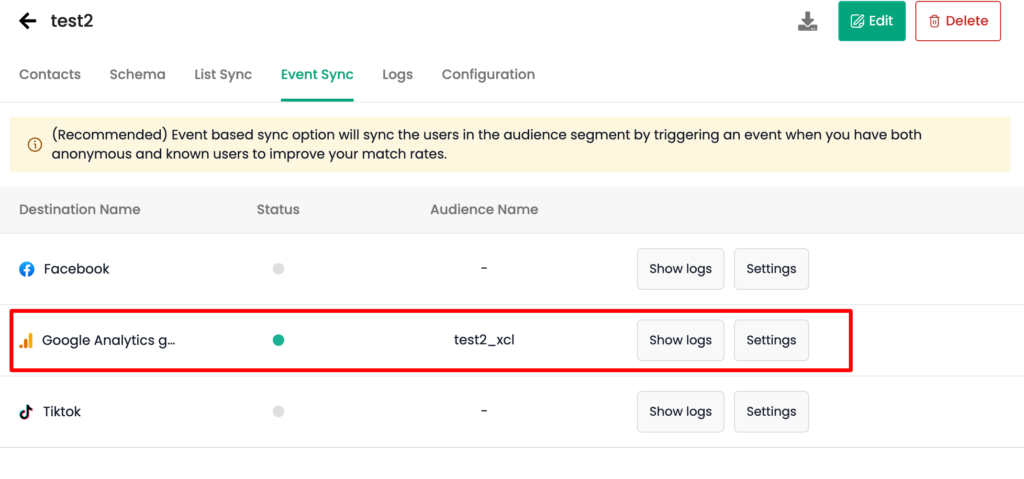Click the Tiktok destination name

coord(62,412)
